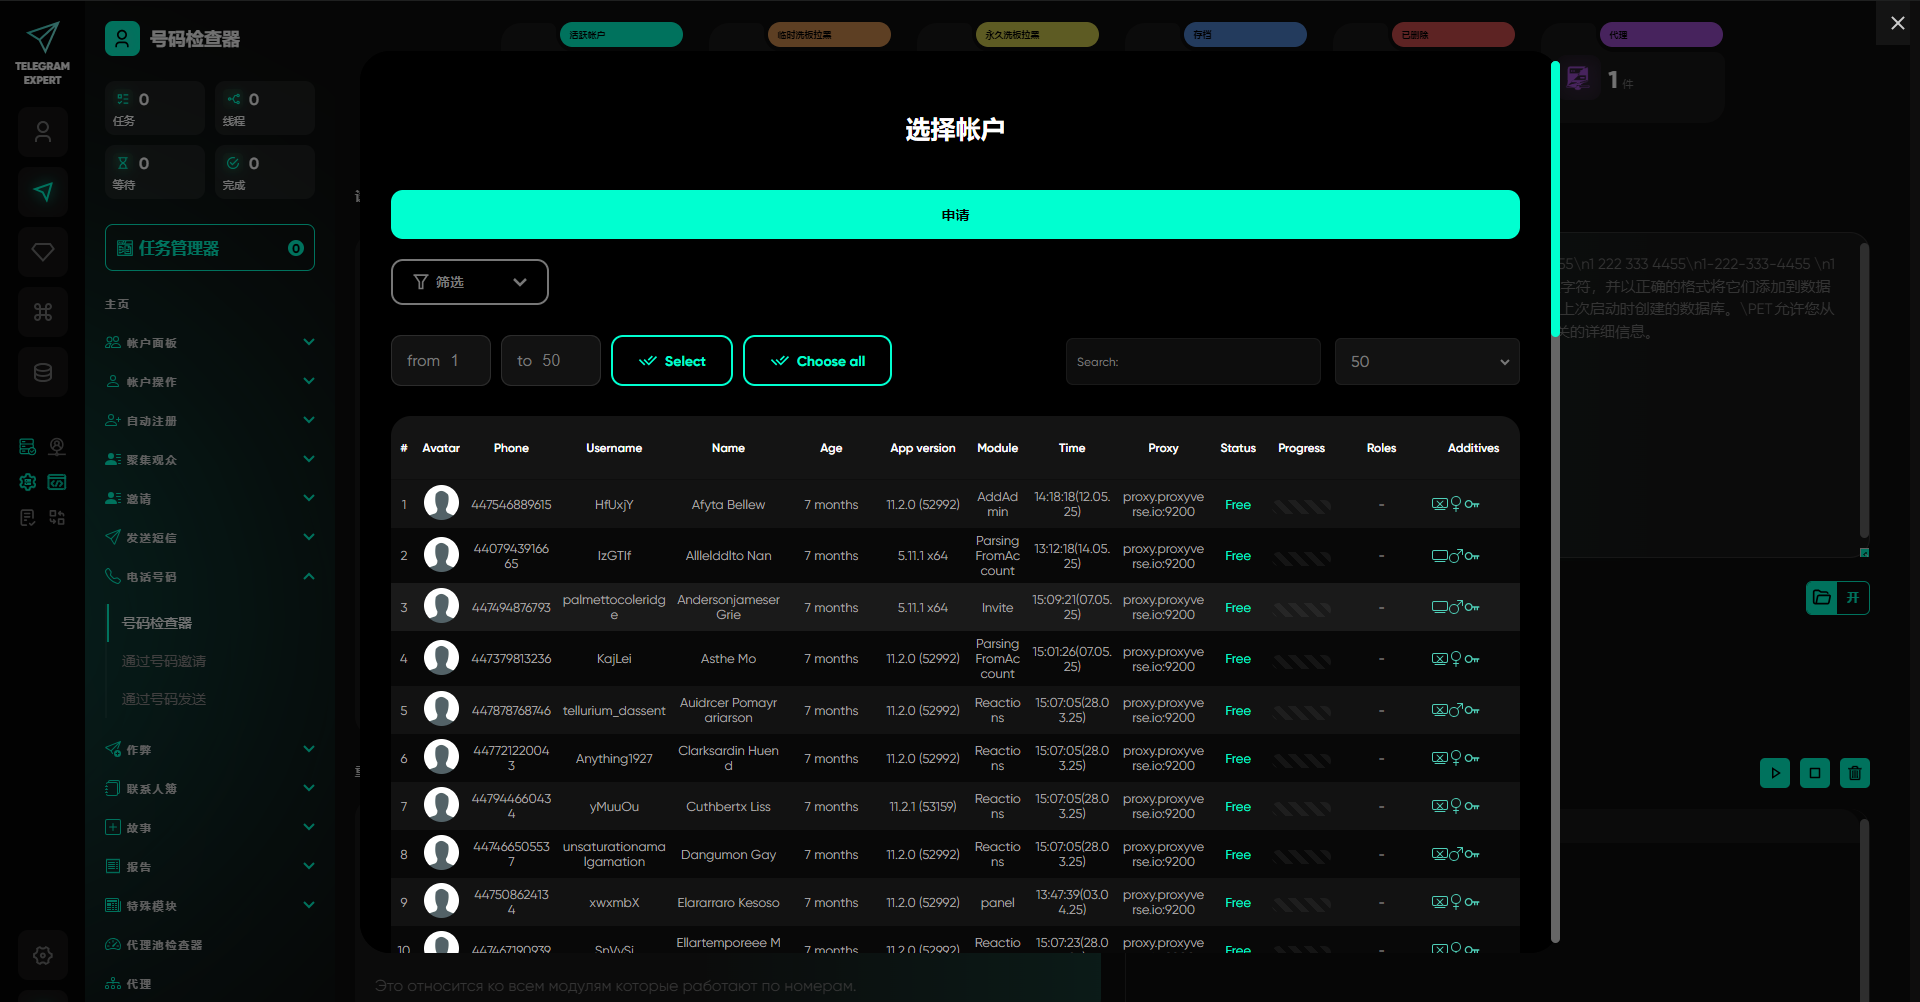The height and width of the screenshot is (1002, 1920).
Task: Open the 筛选 filter dropdown
Action: [x=469, y=282]
